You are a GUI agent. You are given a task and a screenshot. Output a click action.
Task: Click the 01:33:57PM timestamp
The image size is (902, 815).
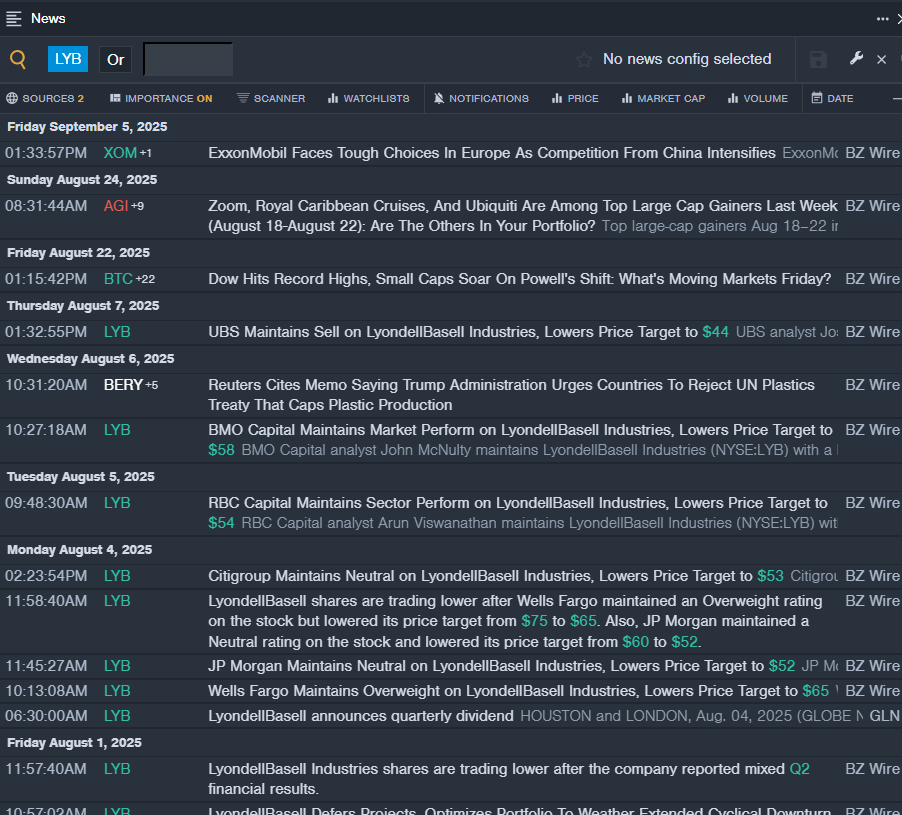[46, 153]
